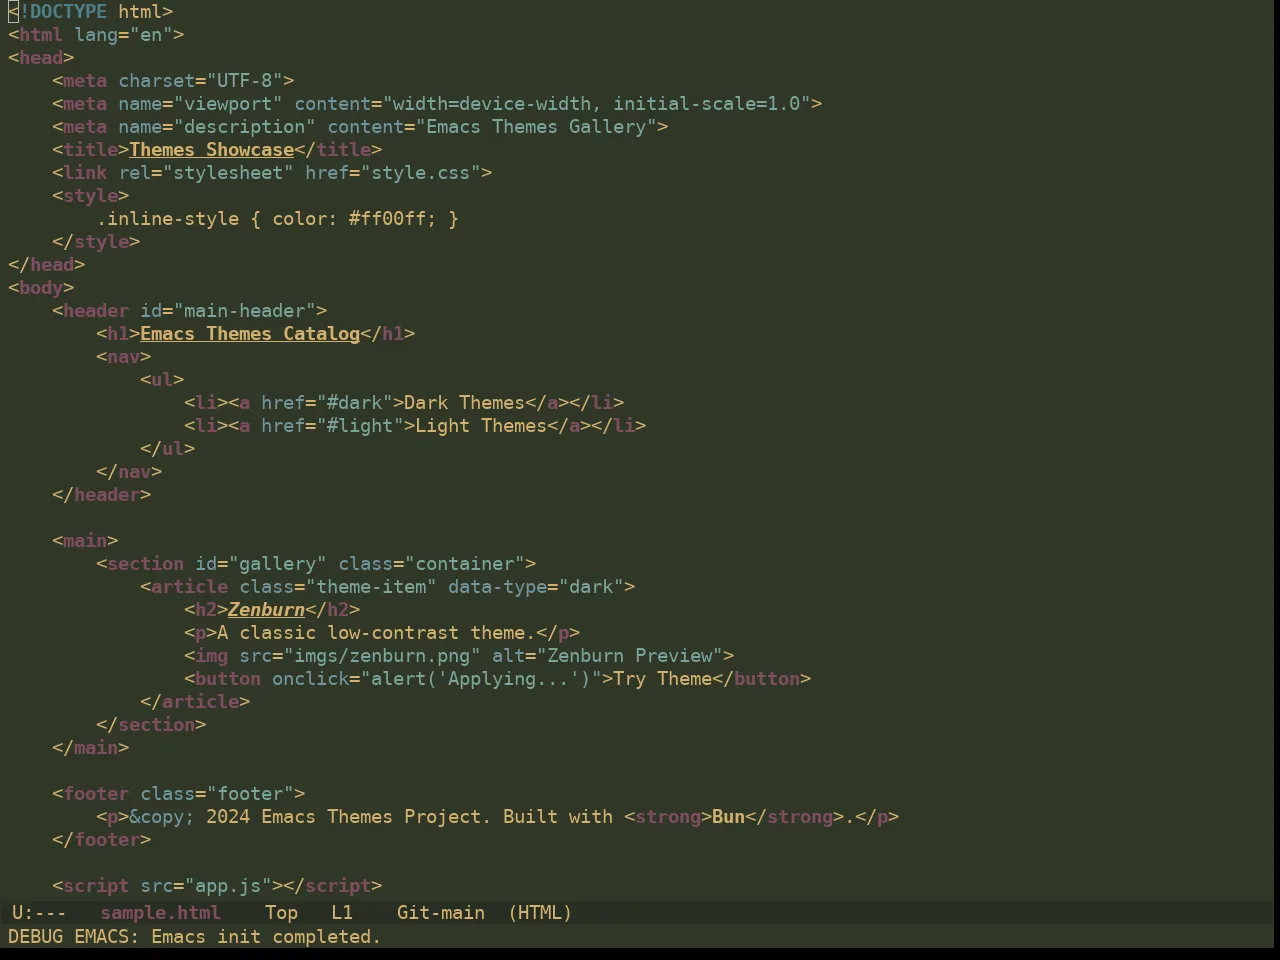Click the opening <ul> tag
Image resolution: width=1280 pixels, height=960 pixels.
(x=162, y=380)
